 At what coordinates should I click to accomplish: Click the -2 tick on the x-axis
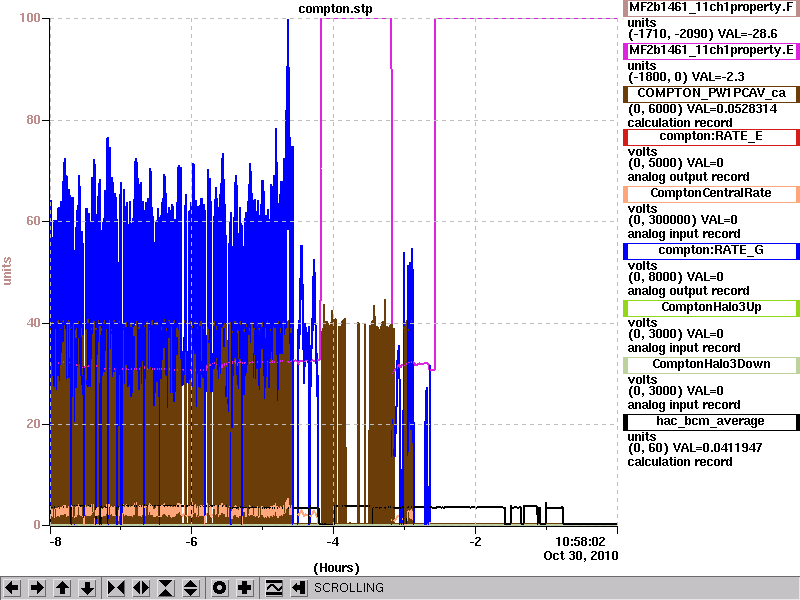point(475,541)
